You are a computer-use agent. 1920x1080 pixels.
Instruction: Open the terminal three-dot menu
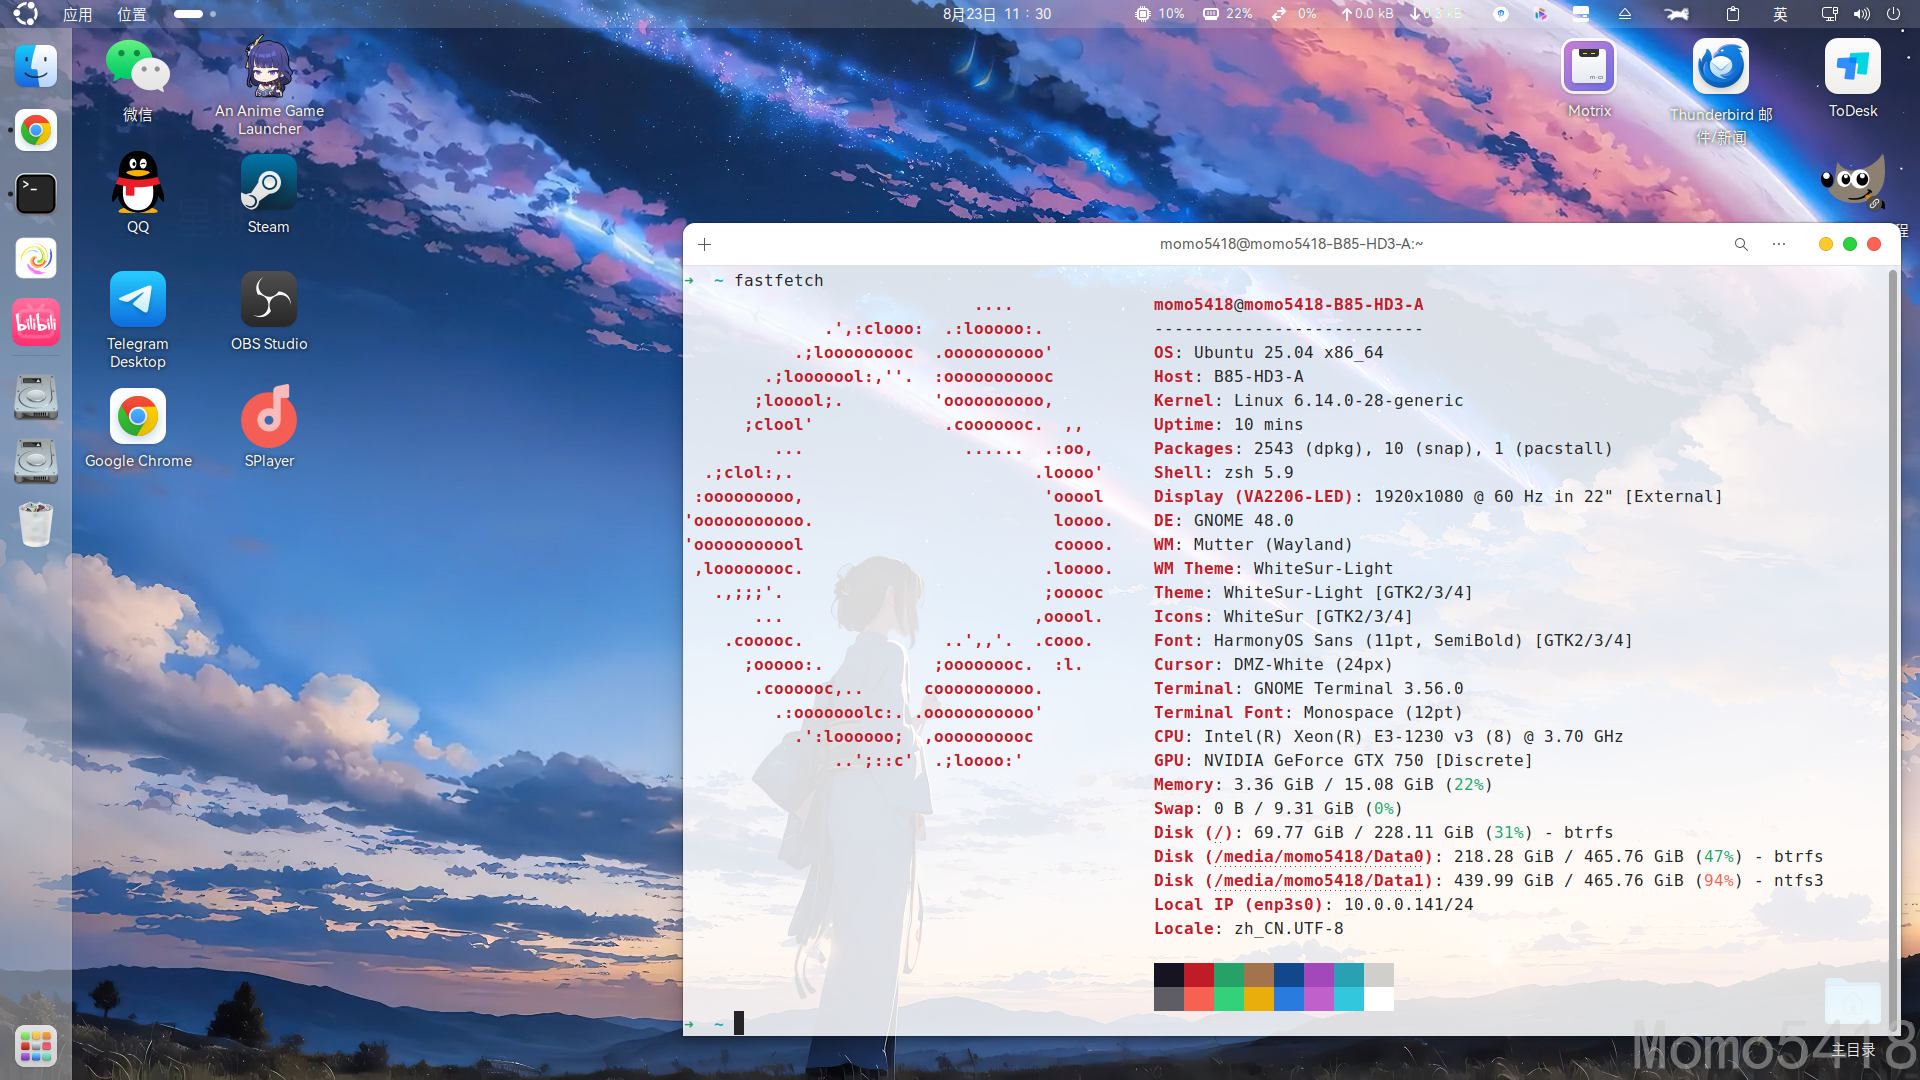(1779, 244)
